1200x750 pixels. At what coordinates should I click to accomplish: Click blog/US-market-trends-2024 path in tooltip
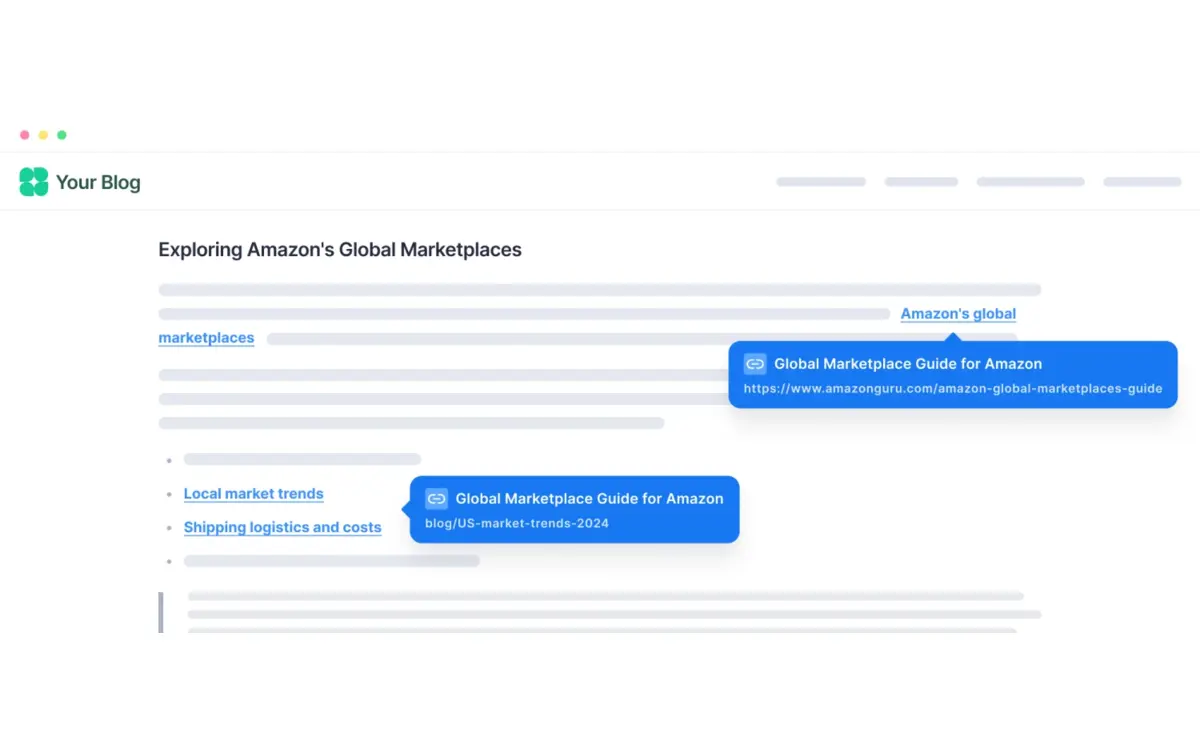tap(517, 523)
